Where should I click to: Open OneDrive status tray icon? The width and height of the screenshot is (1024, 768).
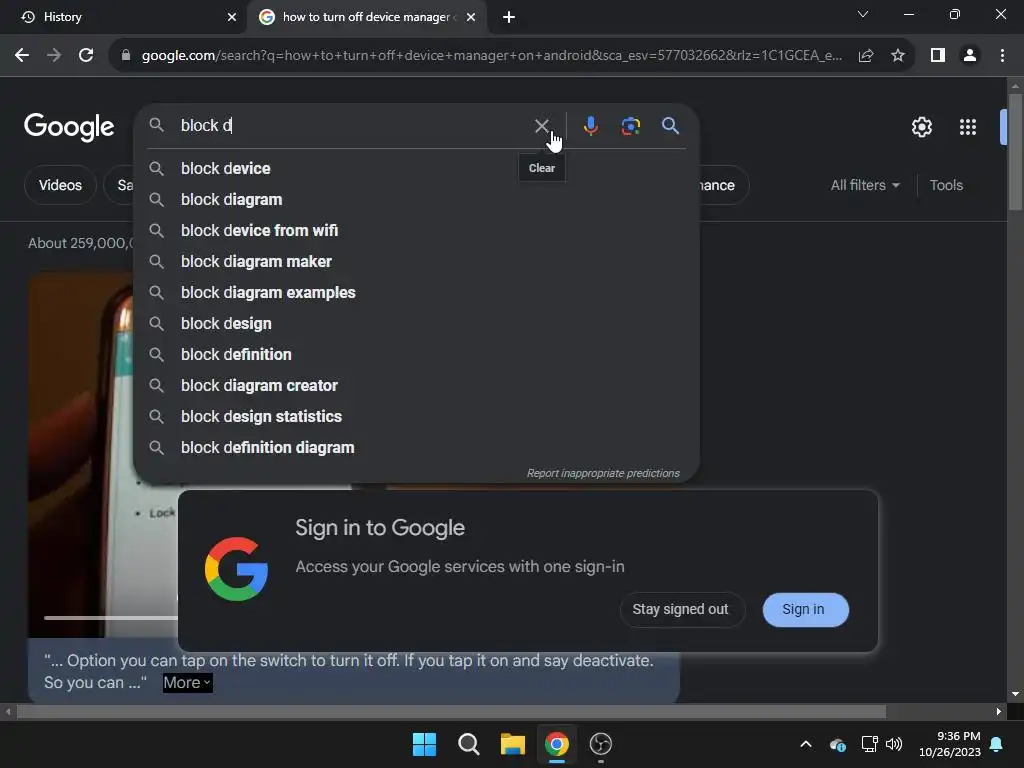pyautogui.click(x=837, y=744)
